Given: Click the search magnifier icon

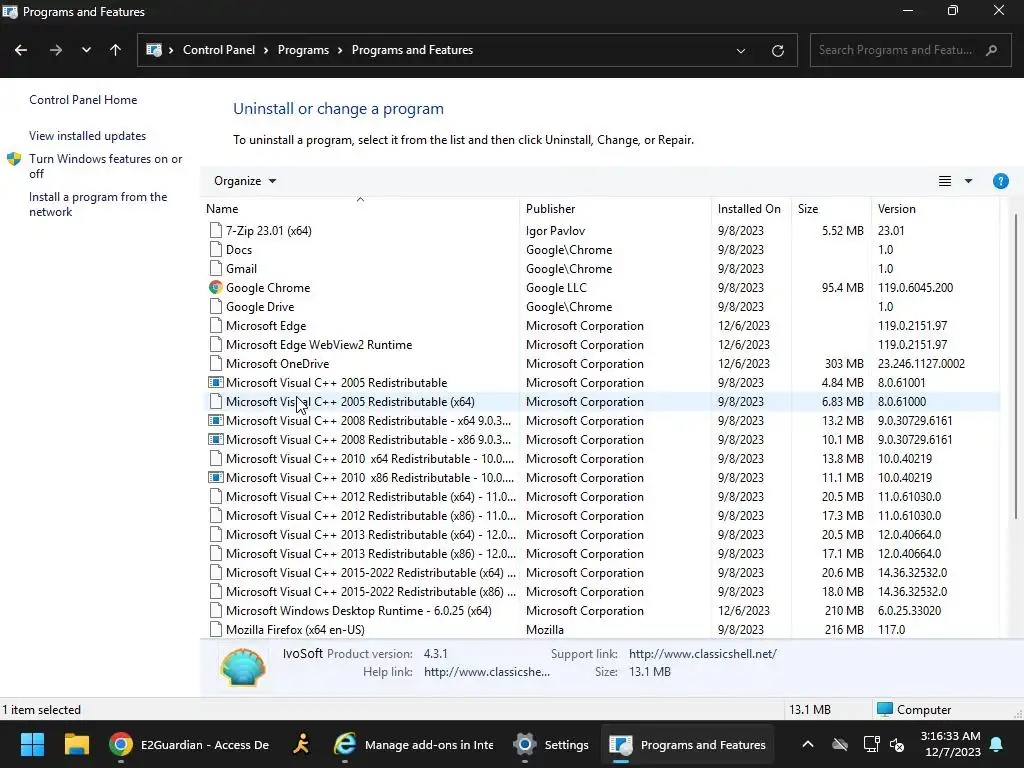Looking at the screenshot, I should [991, 50].
